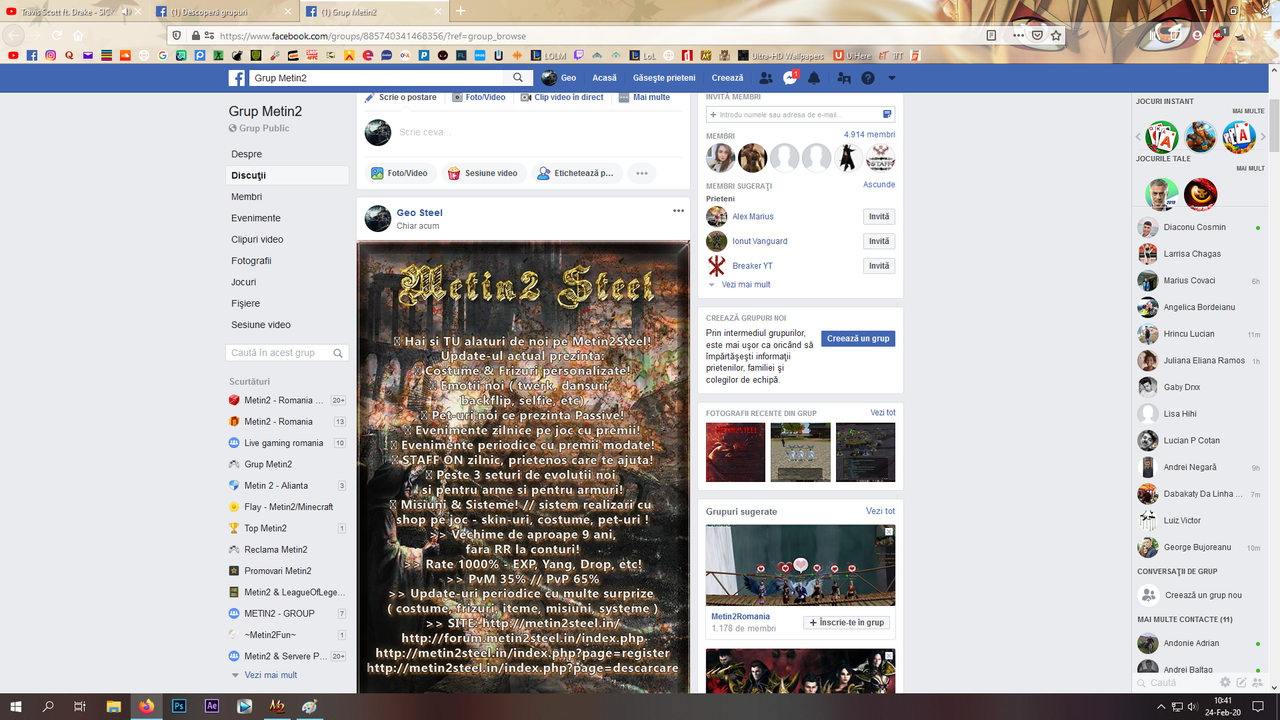The height and width of the screenshot is (720, 1280).
Task: Click the bookmark star in the address bar
Action: 1056,35
